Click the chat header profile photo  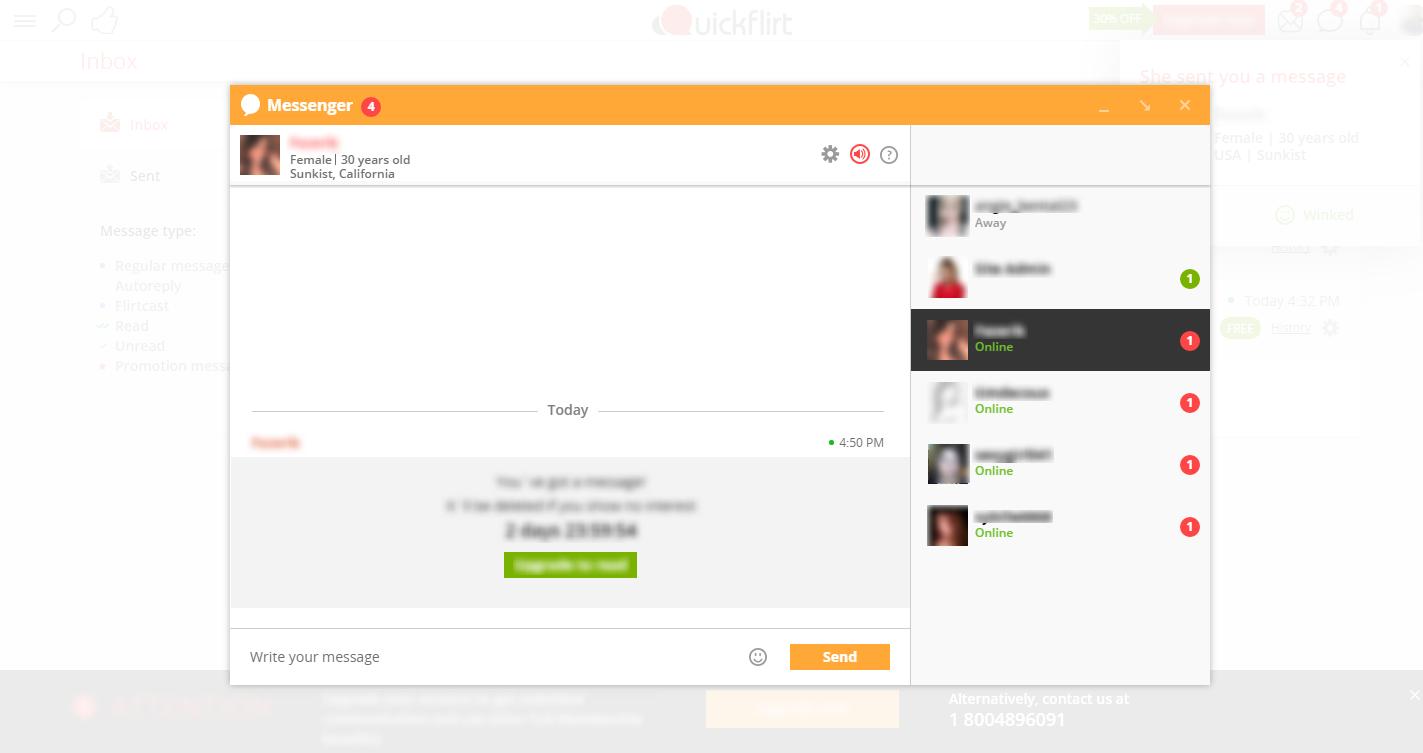(260, 155)
